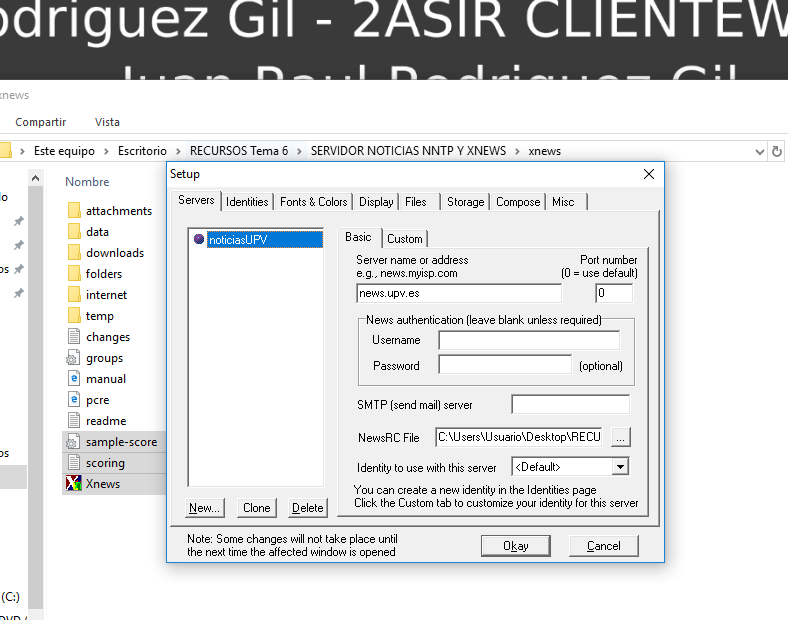Open the Vista ribbon tab in Explorer

click(x=107, y=122)
